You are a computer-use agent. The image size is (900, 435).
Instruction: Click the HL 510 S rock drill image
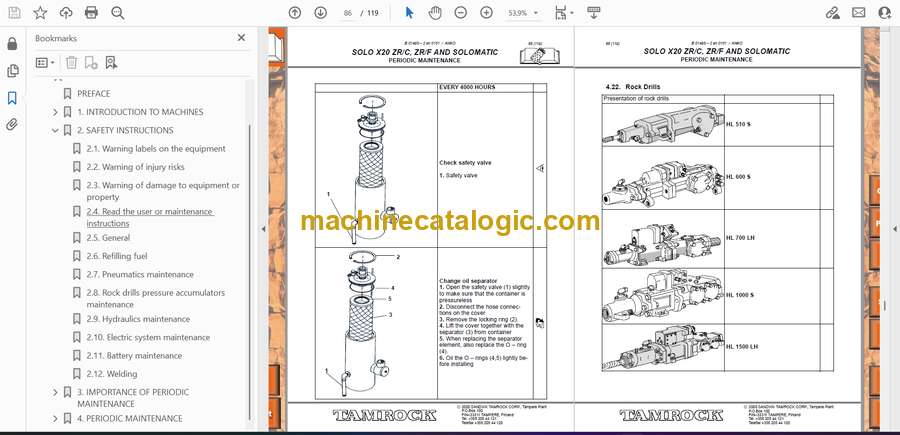click(x=662, y=125)
